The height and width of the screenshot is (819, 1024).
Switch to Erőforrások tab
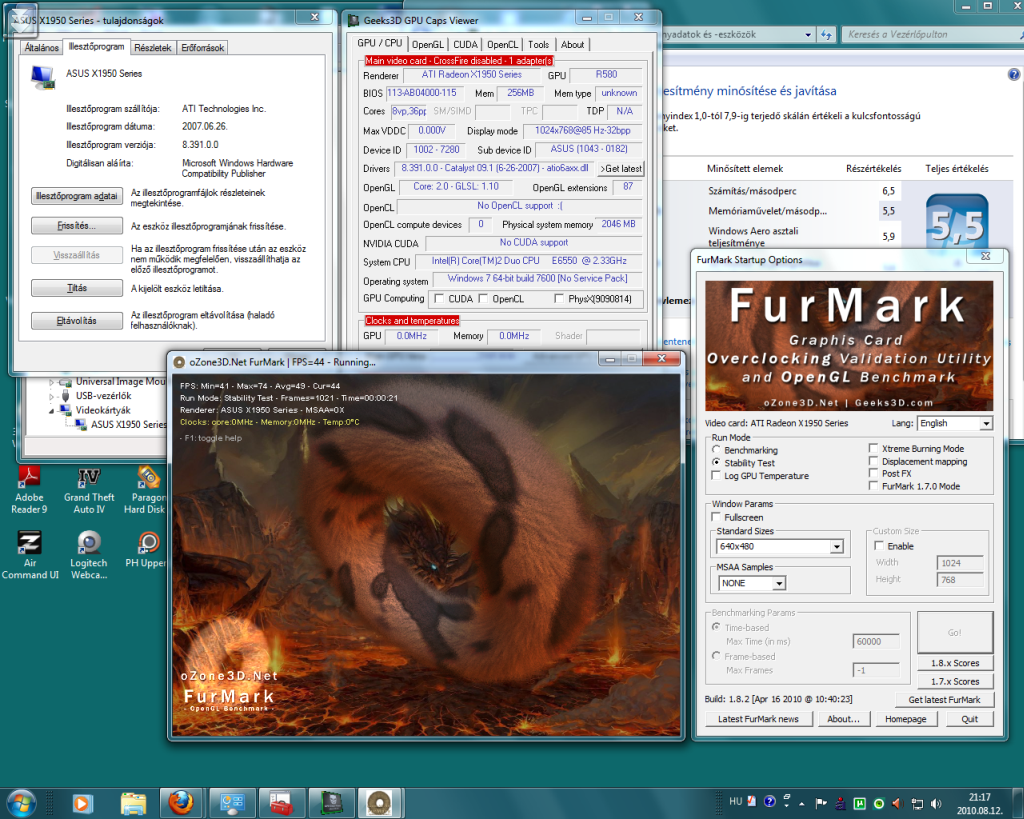[202, 48]
